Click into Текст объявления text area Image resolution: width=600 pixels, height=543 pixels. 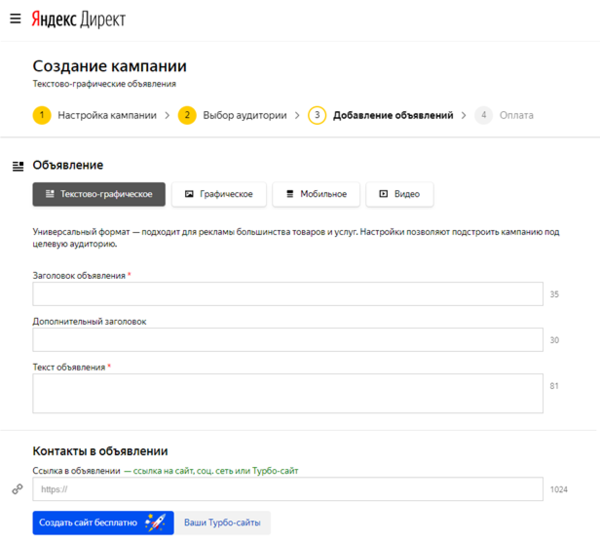[x=288, y=393]
